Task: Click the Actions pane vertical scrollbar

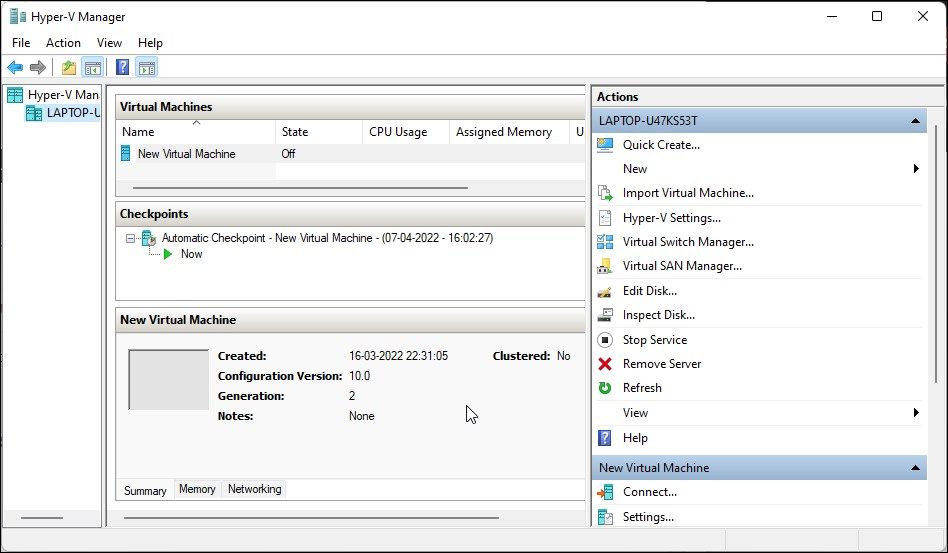Action: tap(936, 254)
